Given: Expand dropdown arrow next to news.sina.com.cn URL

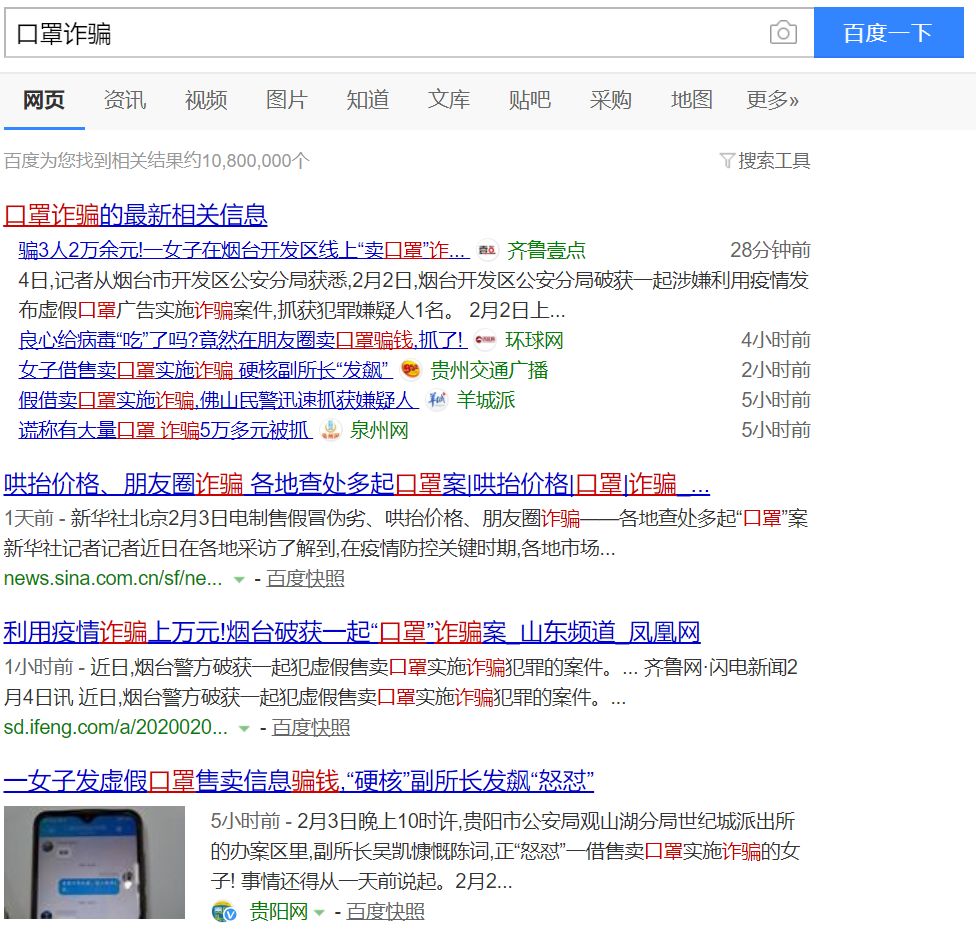Looking at the screenshot, I should coord(238,580).
